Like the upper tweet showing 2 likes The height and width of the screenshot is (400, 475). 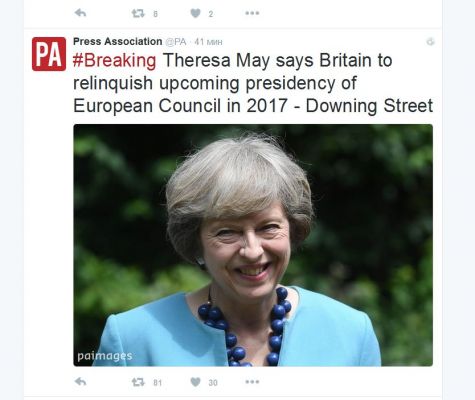pyautogui.click(x=195, y=13)
